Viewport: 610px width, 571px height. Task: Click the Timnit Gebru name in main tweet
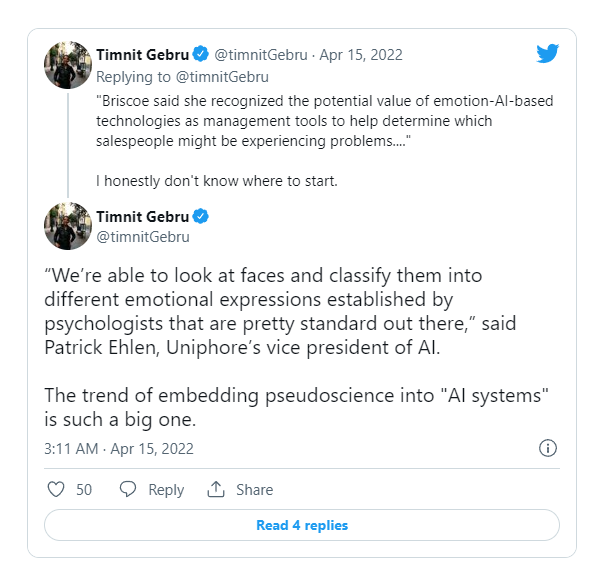142,217
